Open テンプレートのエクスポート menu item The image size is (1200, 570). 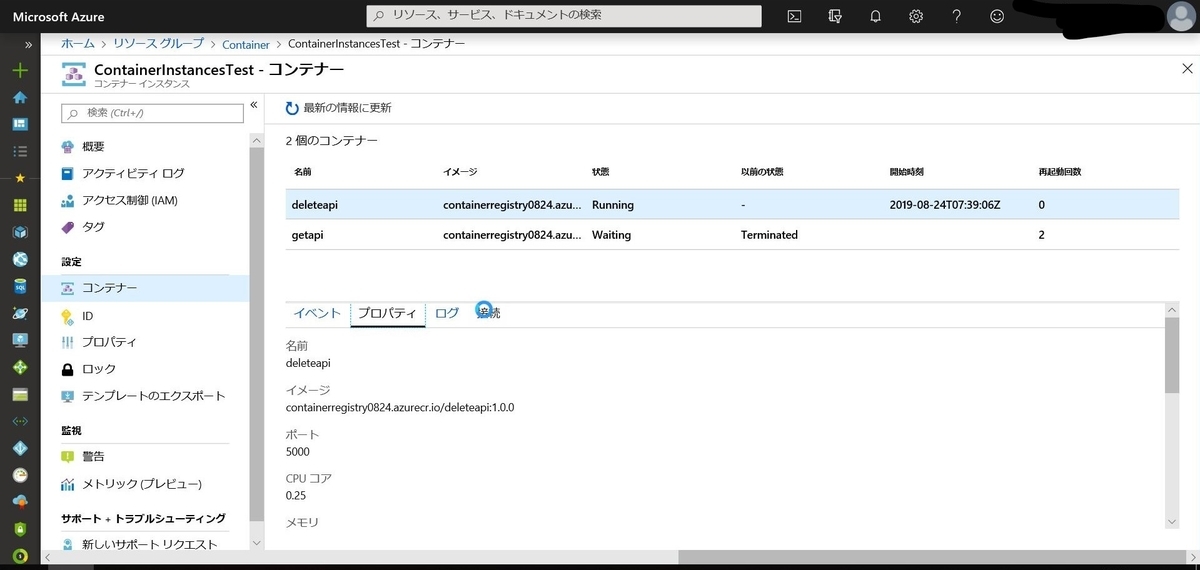tap(145, 396)
